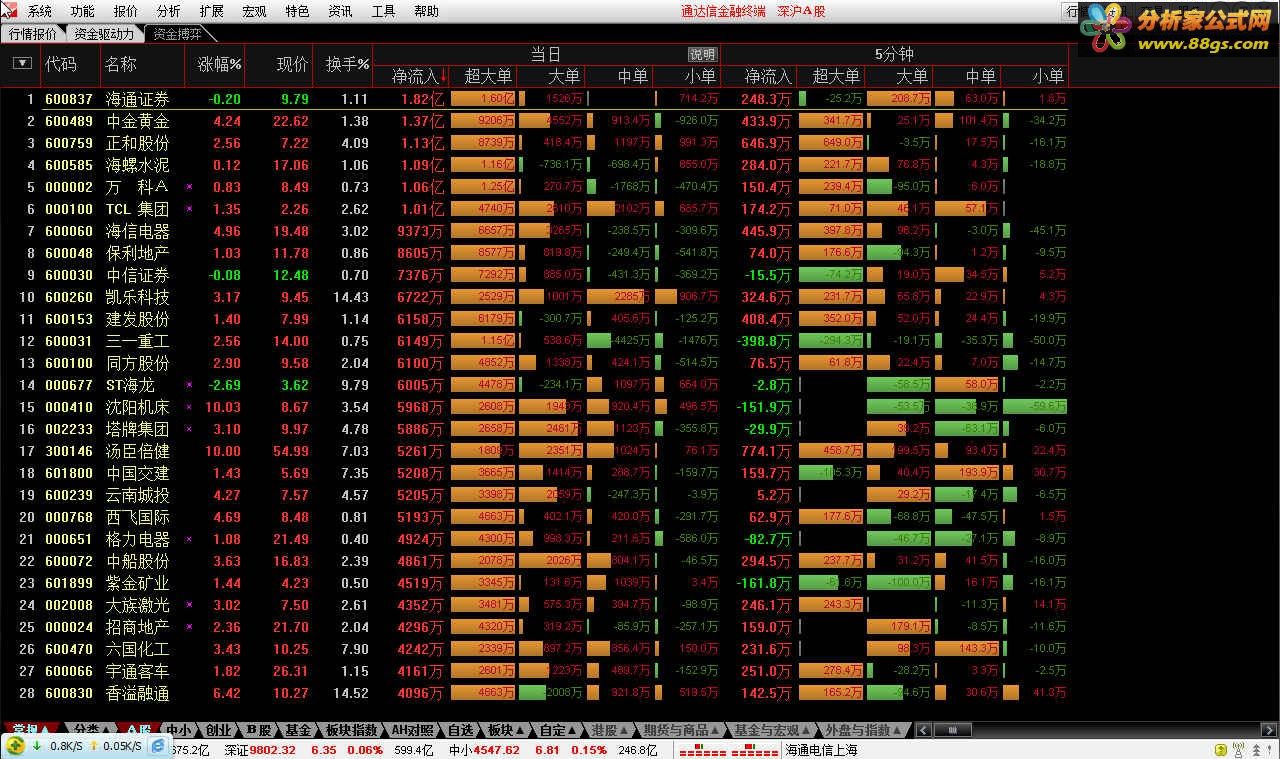Viewport: 1280px width, 759px height.
Task: Select stock row 万 科A
Action: pyautogui.click(x=533, y=187)
